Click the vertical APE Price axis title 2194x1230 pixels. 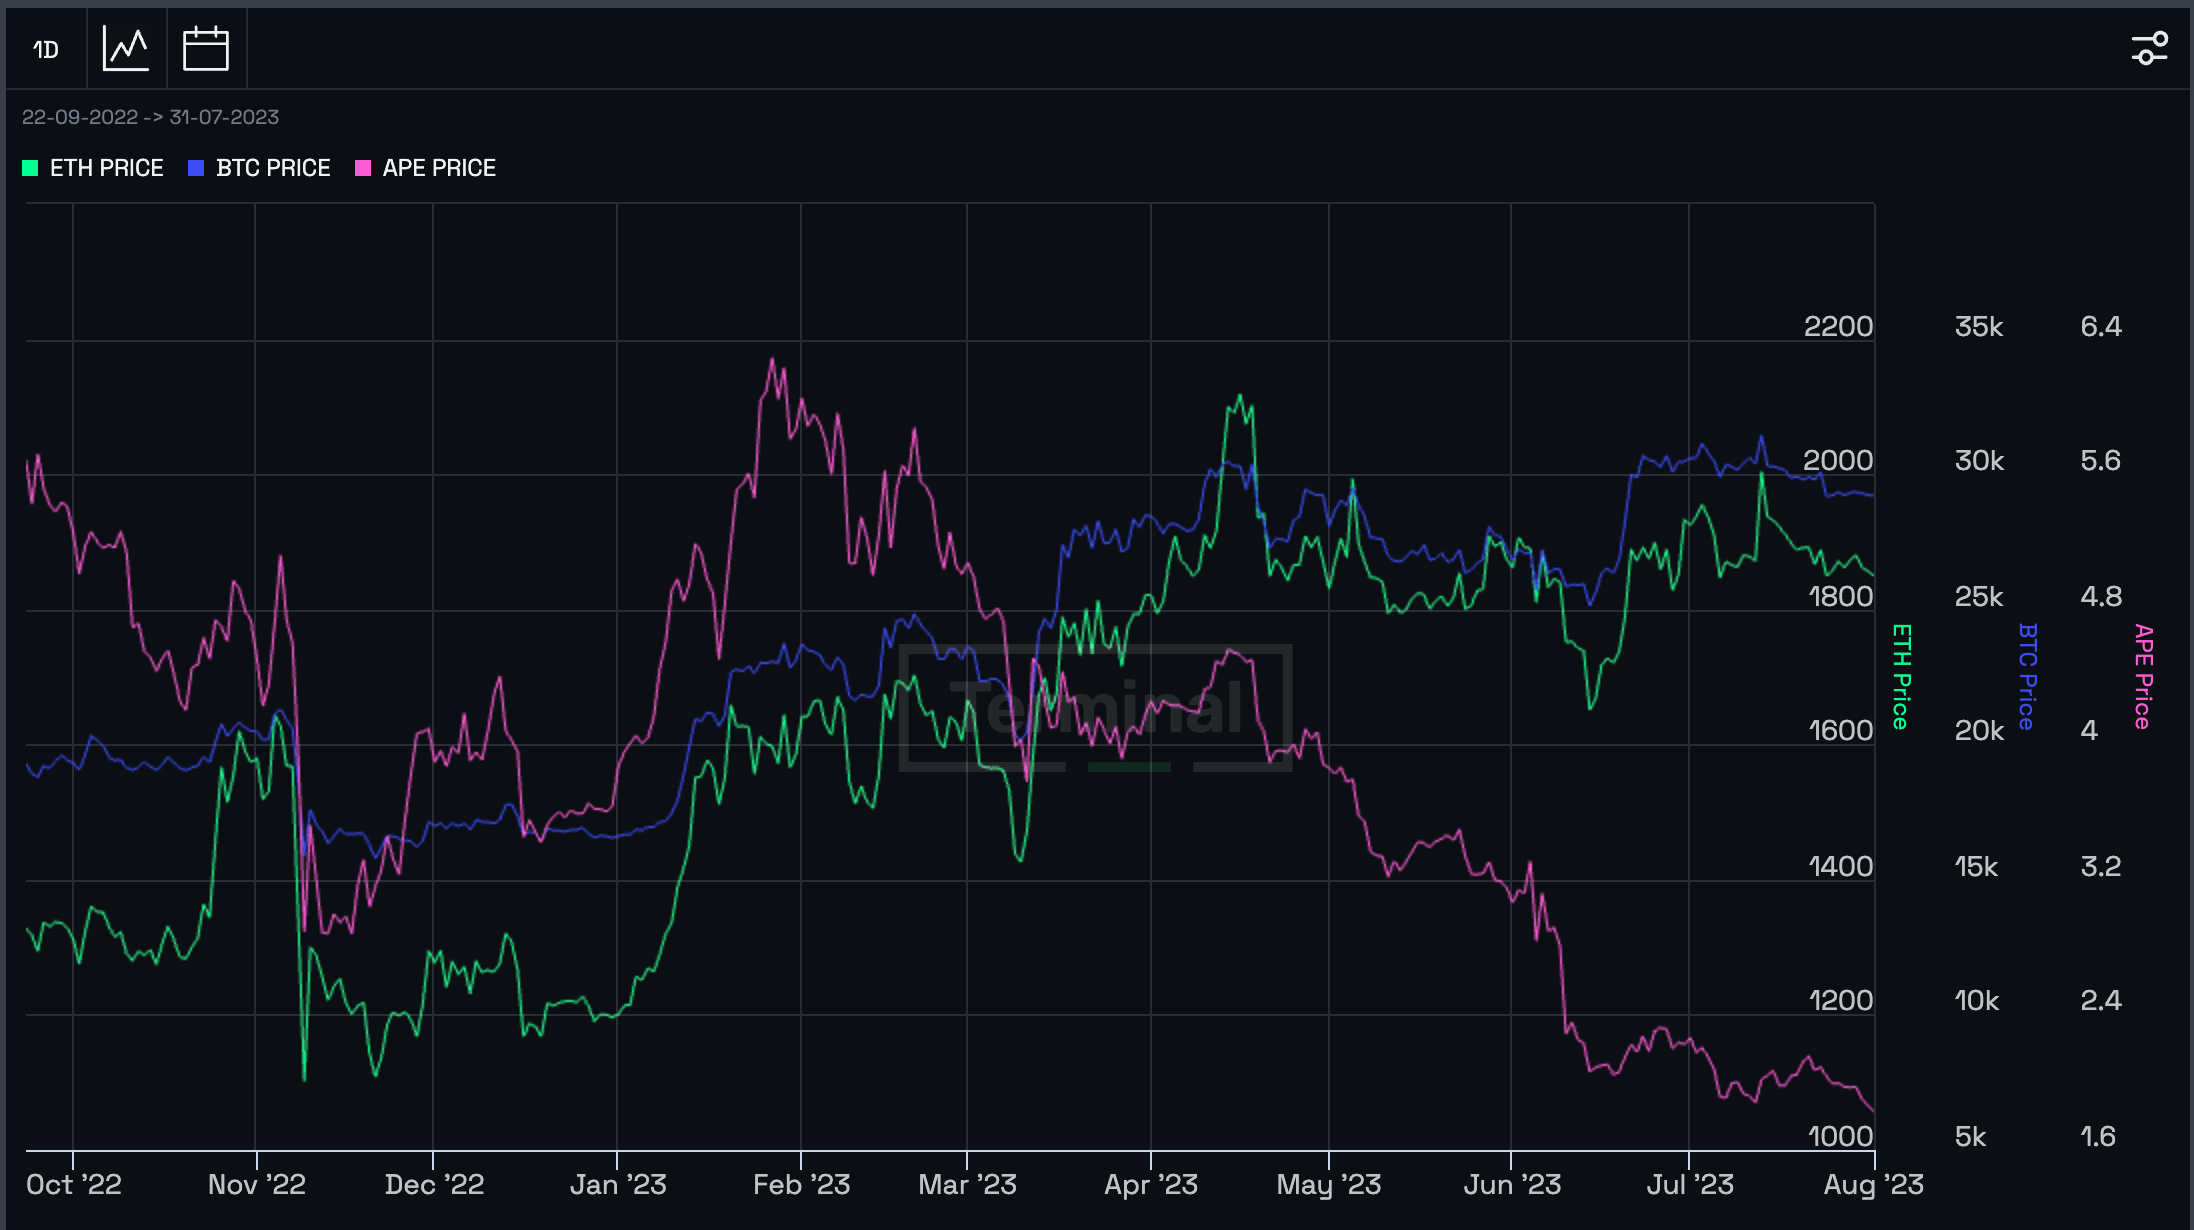coord(2143,677)
